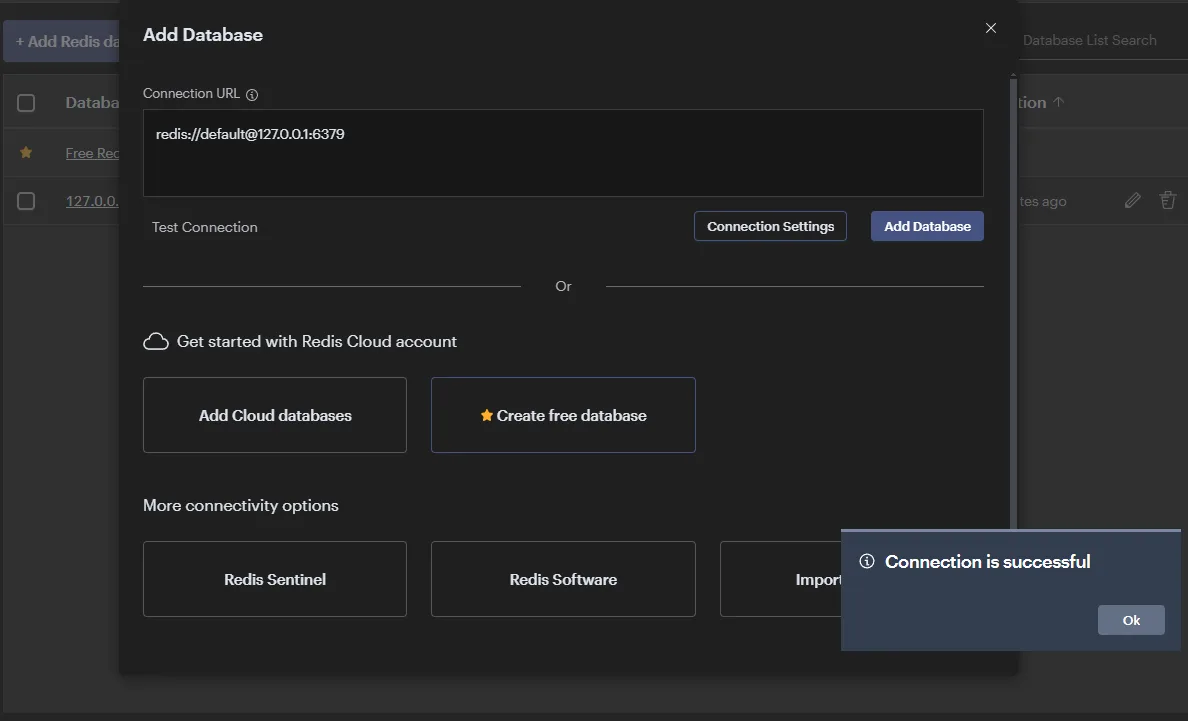The height and width of the screenshot is (721, 1188).
Task: Choose Redis Software connectivity option
Action: pyautogui.click(x=563, y=579)
